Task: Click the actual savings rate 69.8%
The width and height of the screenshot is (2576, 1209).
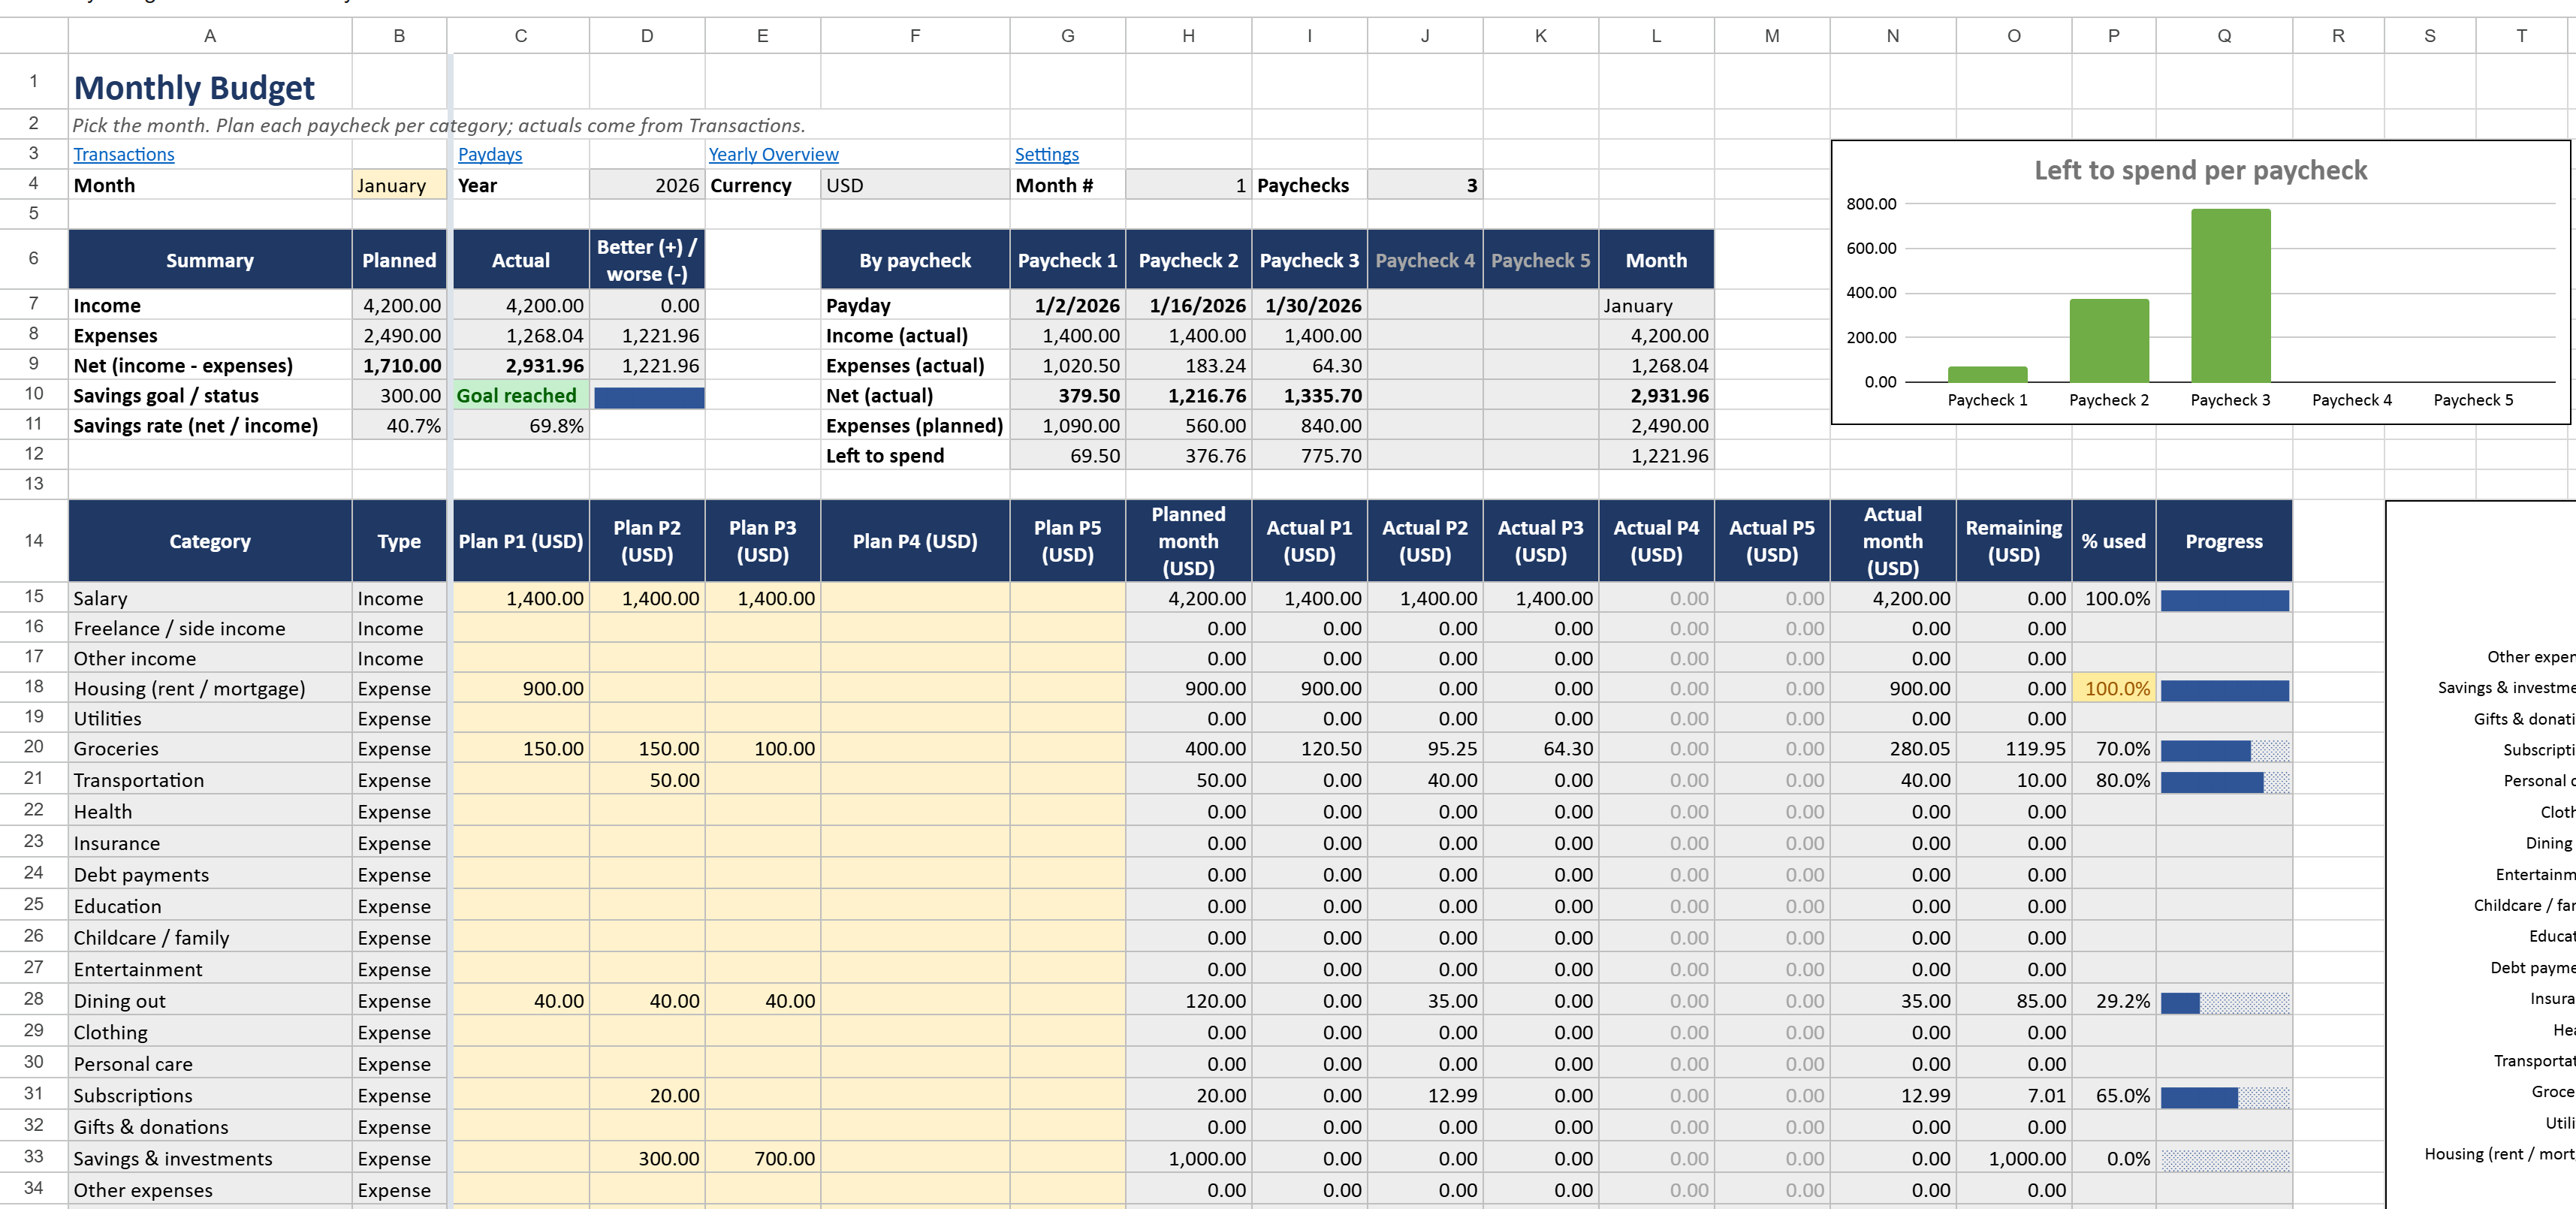Action: pyautogui.click(x=521, y=426)
